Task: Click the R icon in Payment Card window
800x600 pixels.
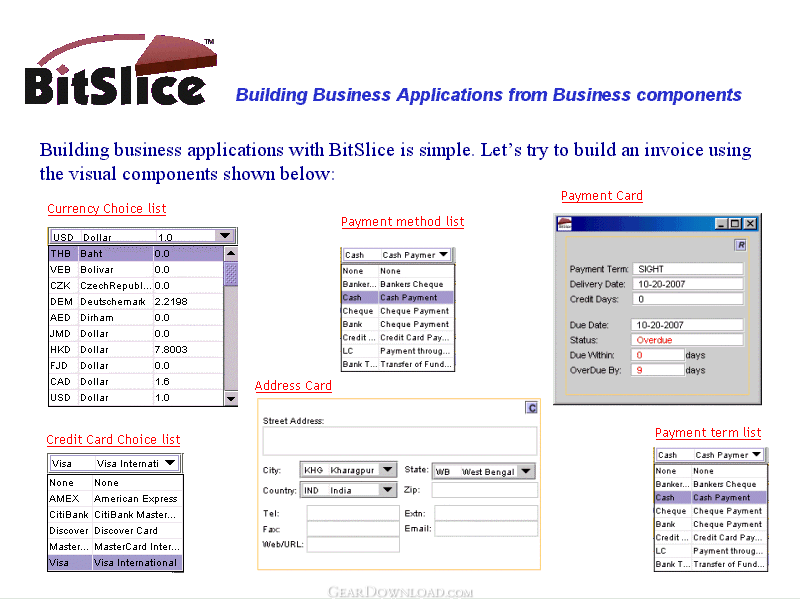Action: click(741, 244)
